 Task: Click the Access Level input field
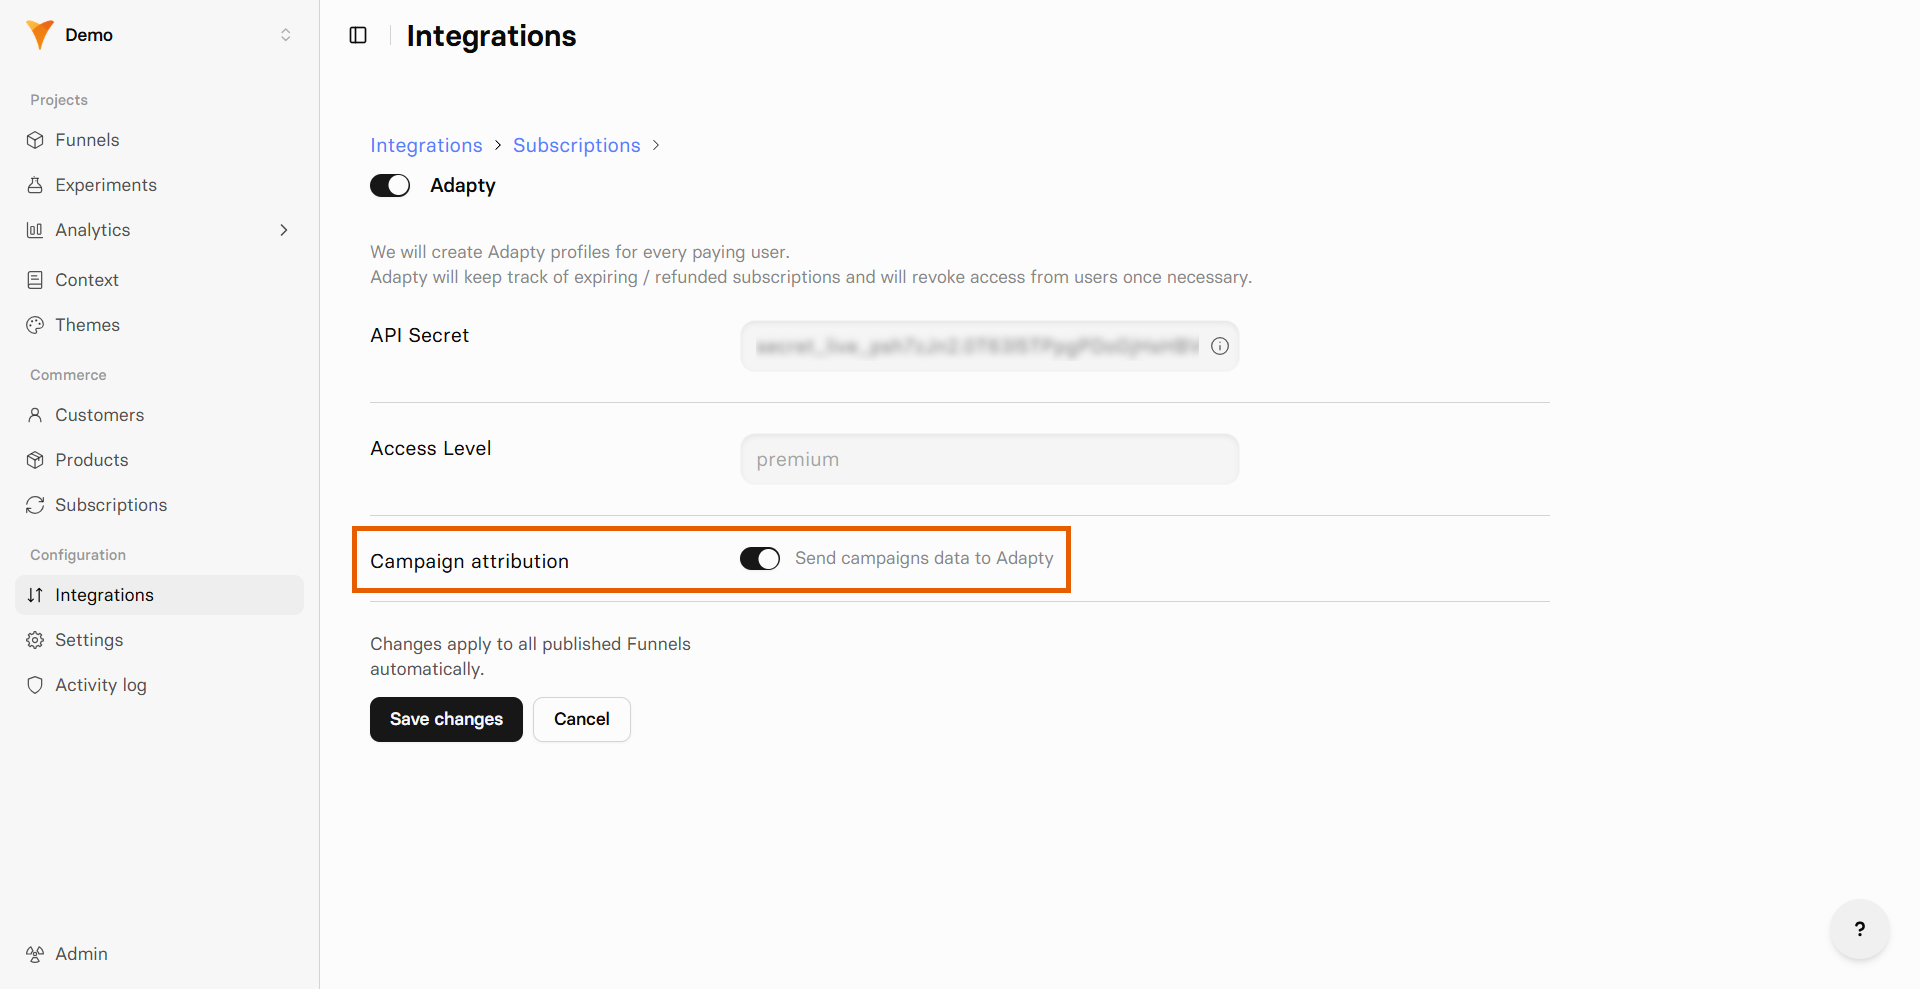(990, 459)
